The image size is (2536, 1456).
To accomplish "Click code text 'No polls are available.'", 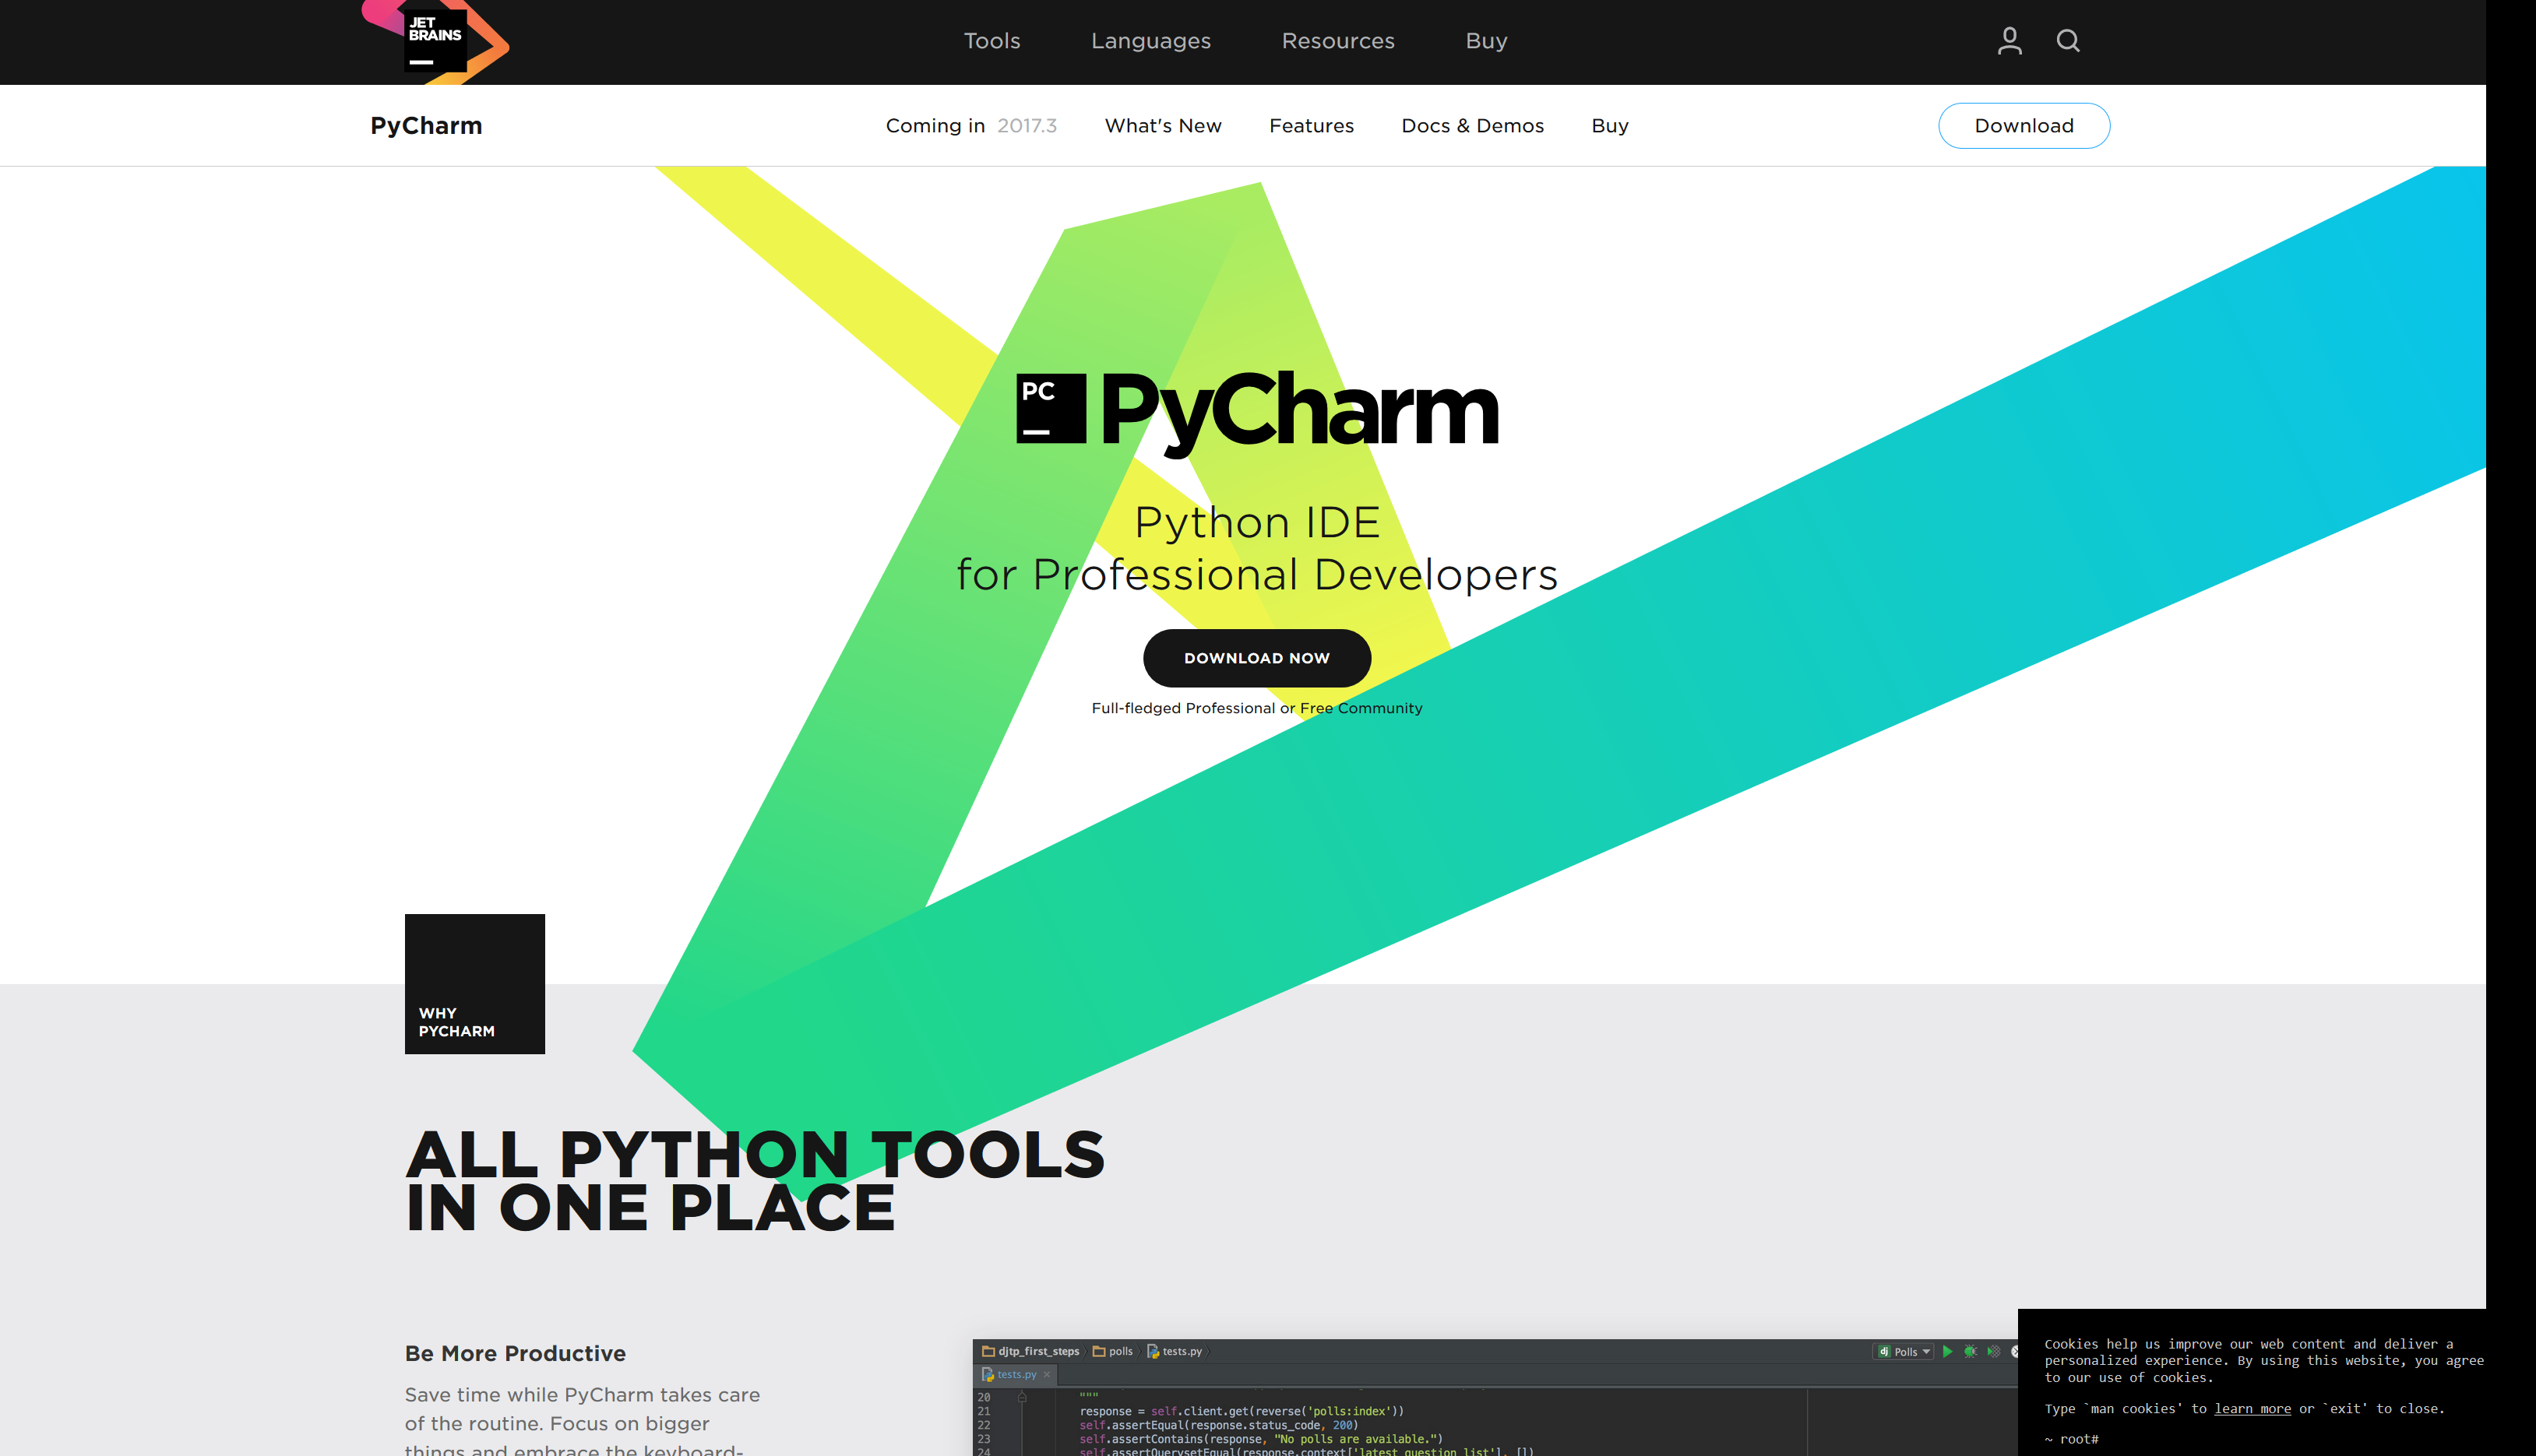I will click(1357, 1439).
